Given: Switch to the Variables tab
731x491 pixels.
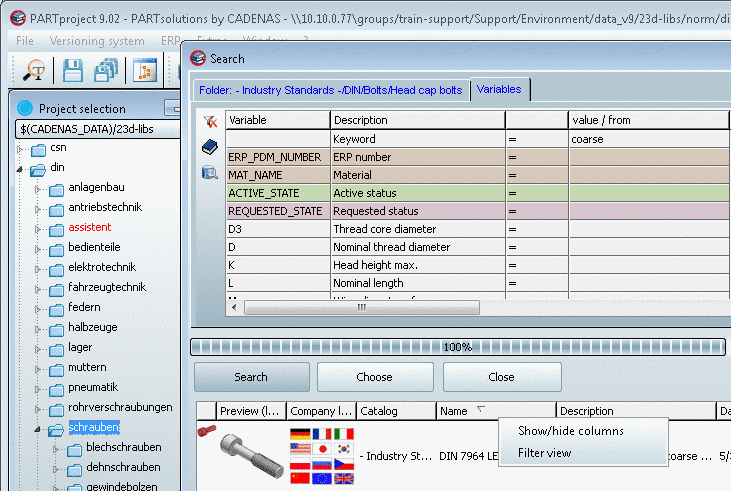Looking at the screenshot, I should [499, 89].
